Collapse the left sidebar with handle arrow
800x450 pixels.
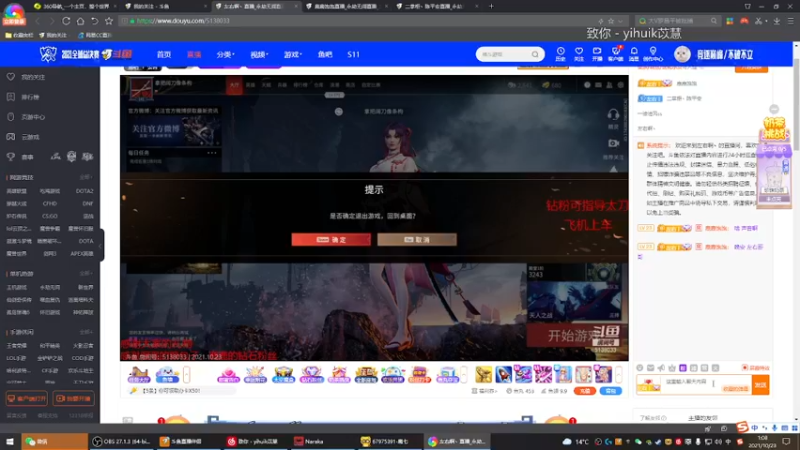tap(101, 245)
